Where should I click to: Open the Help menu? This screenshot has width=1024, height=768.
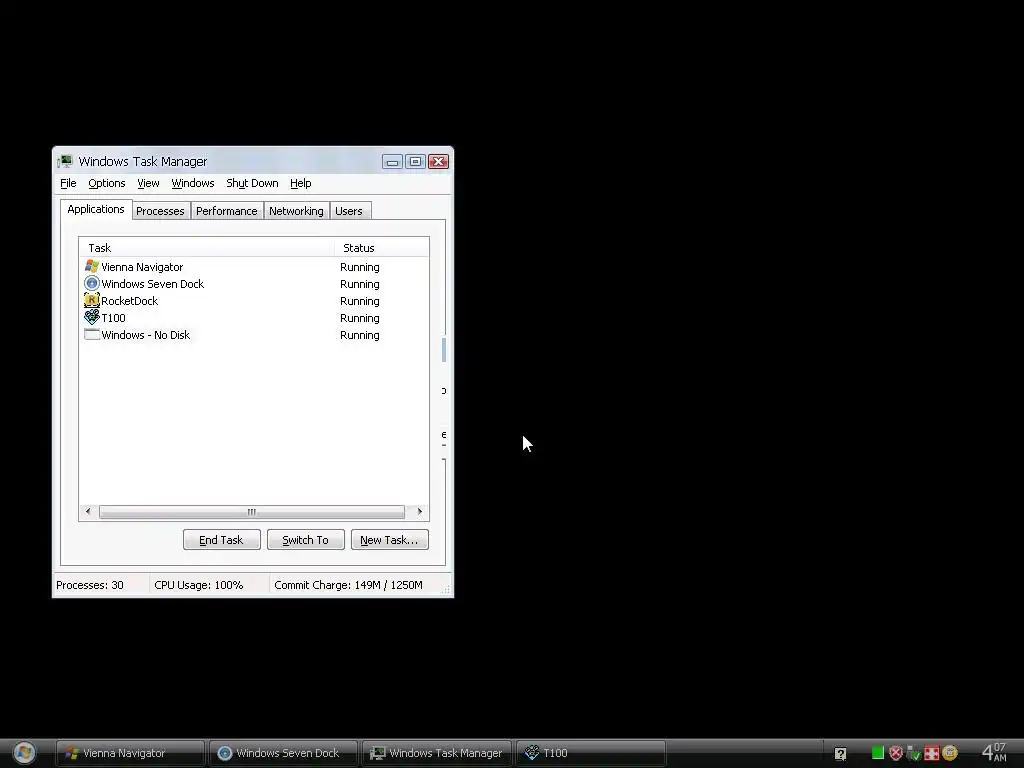300,184
